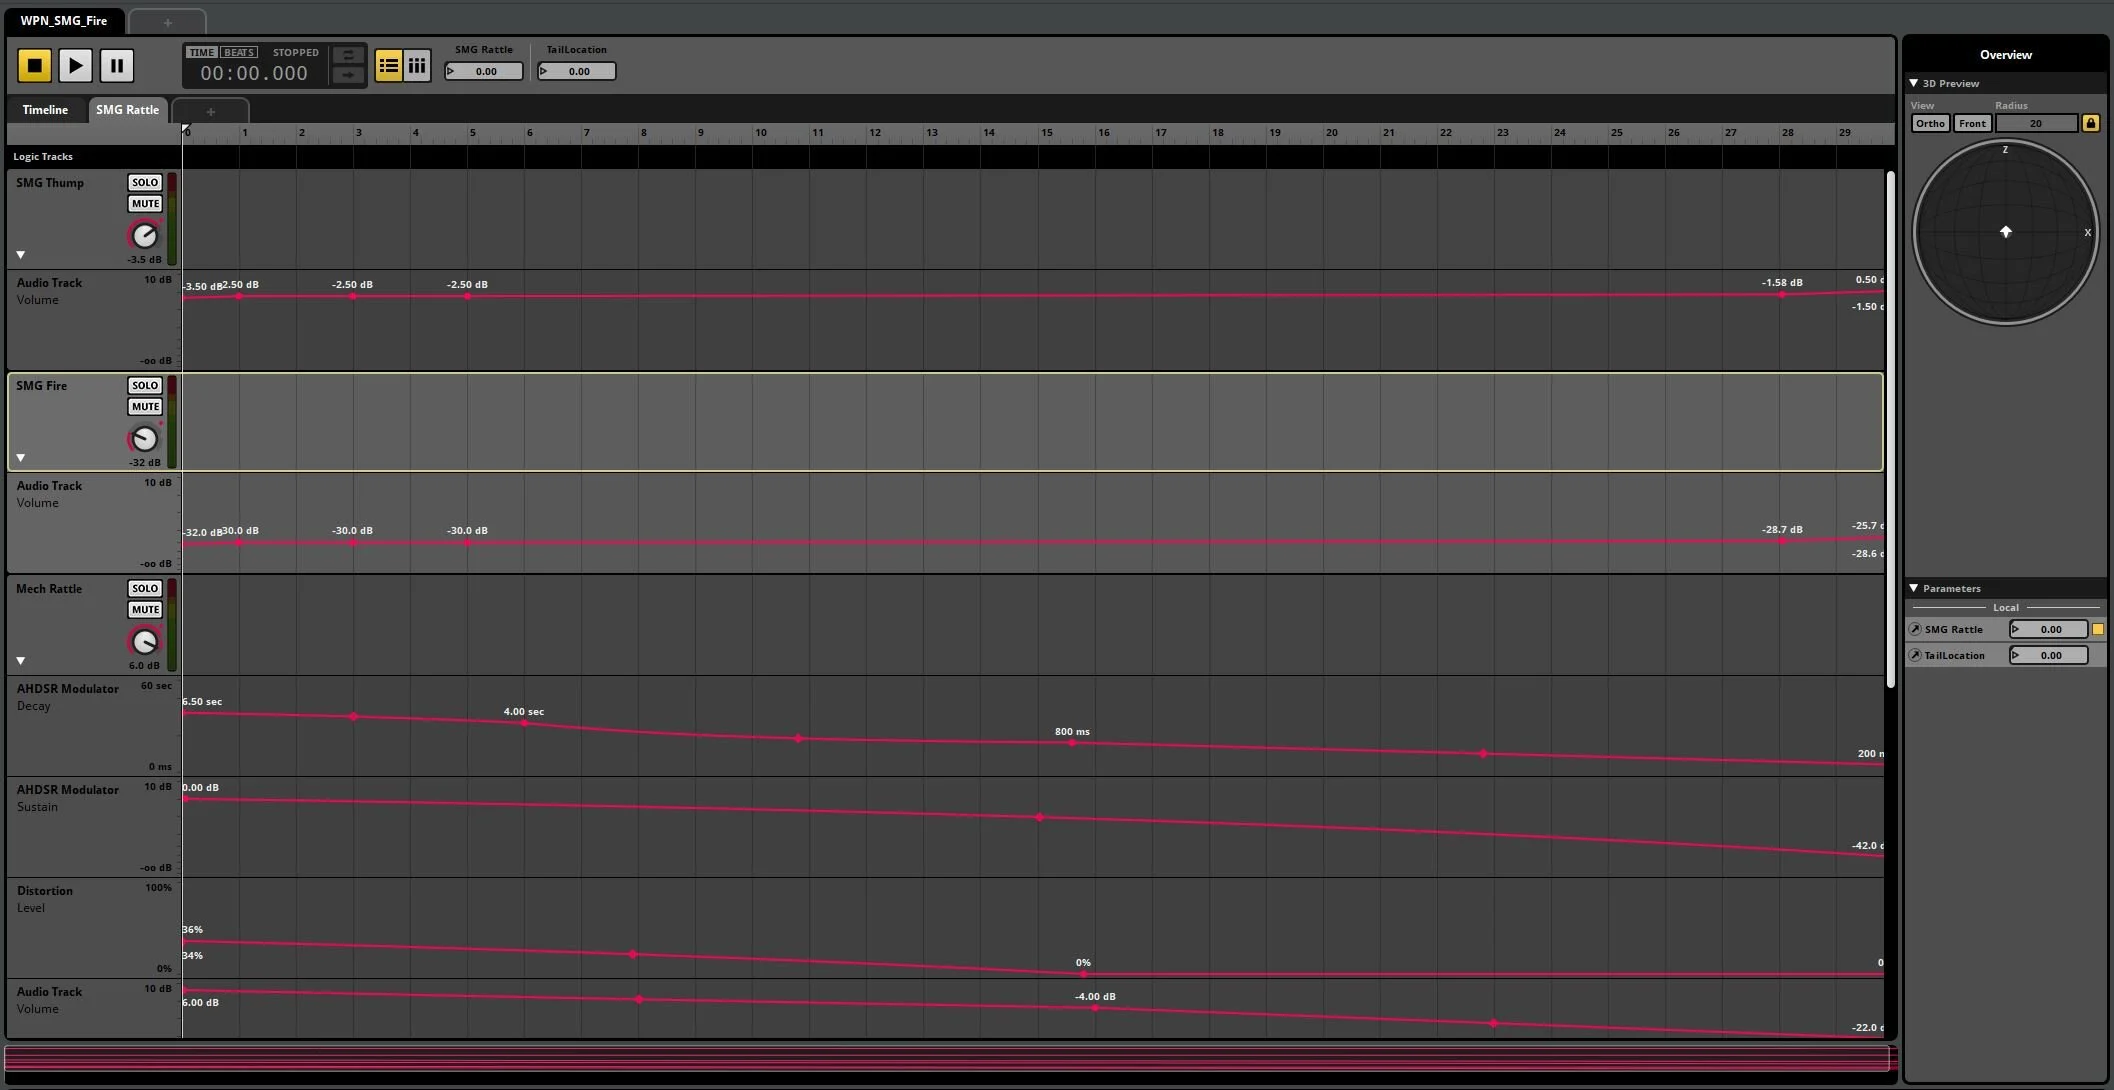Collapse the SMG Thump track automation

pyautogui.click(x=20, y=255)
